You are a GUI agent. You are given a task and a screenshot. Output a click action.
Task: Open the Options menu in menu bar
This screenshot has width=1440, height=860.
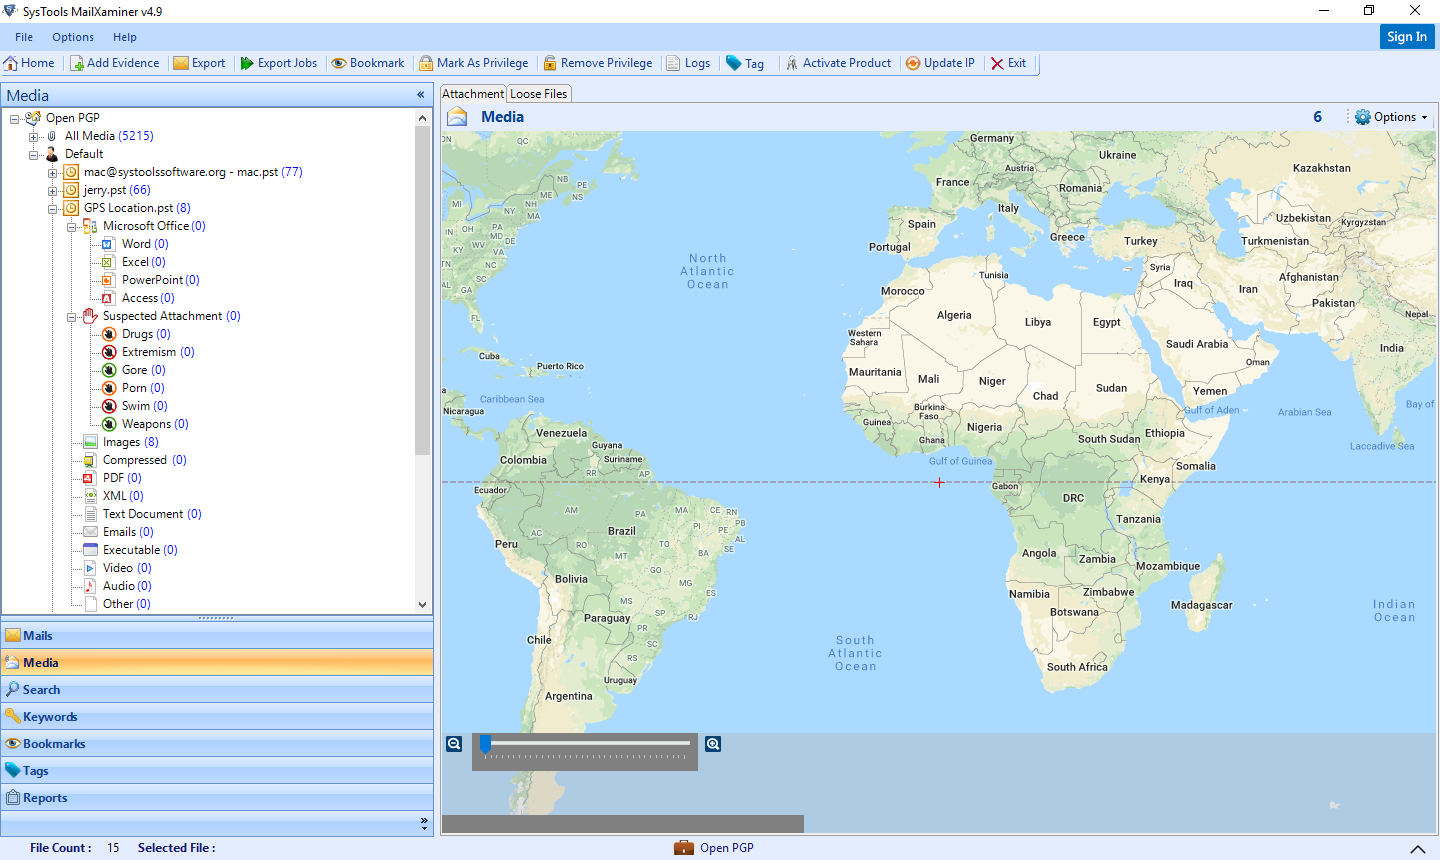point(73,37)
